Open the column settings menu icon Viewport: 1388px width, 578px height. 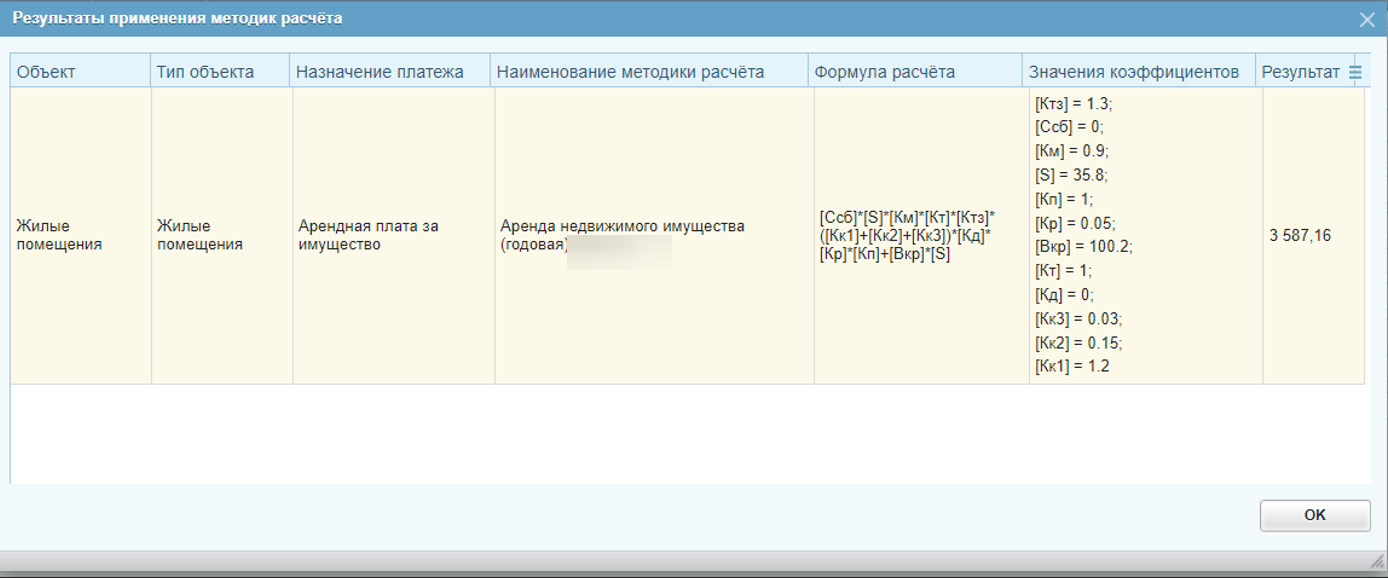point(1355,72)
